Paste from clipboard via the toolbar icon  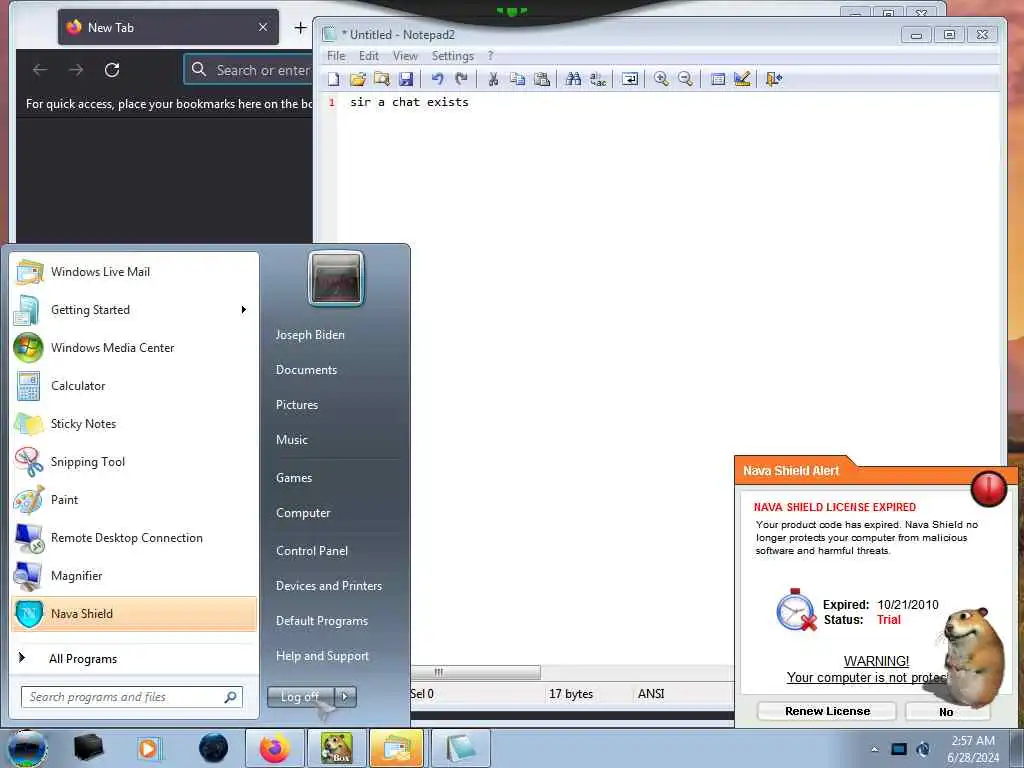[x=541, y=79]
